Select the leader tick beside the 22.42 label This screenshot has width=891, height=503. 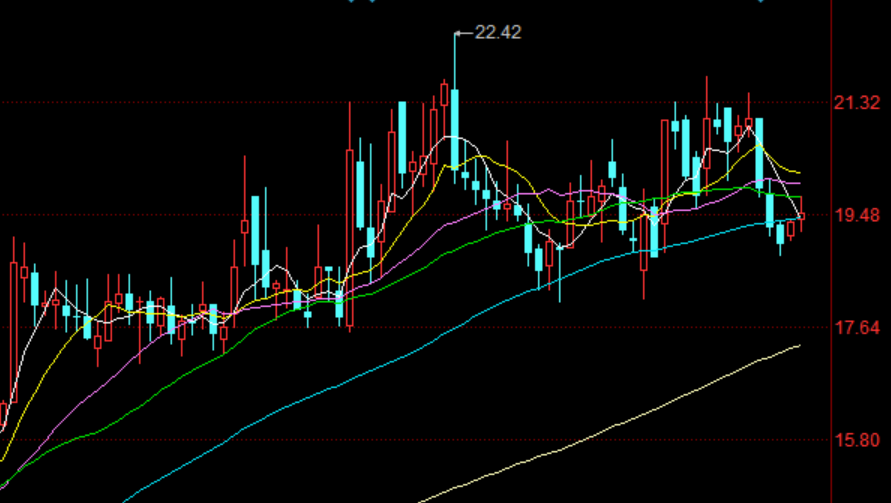coord(463,33)
